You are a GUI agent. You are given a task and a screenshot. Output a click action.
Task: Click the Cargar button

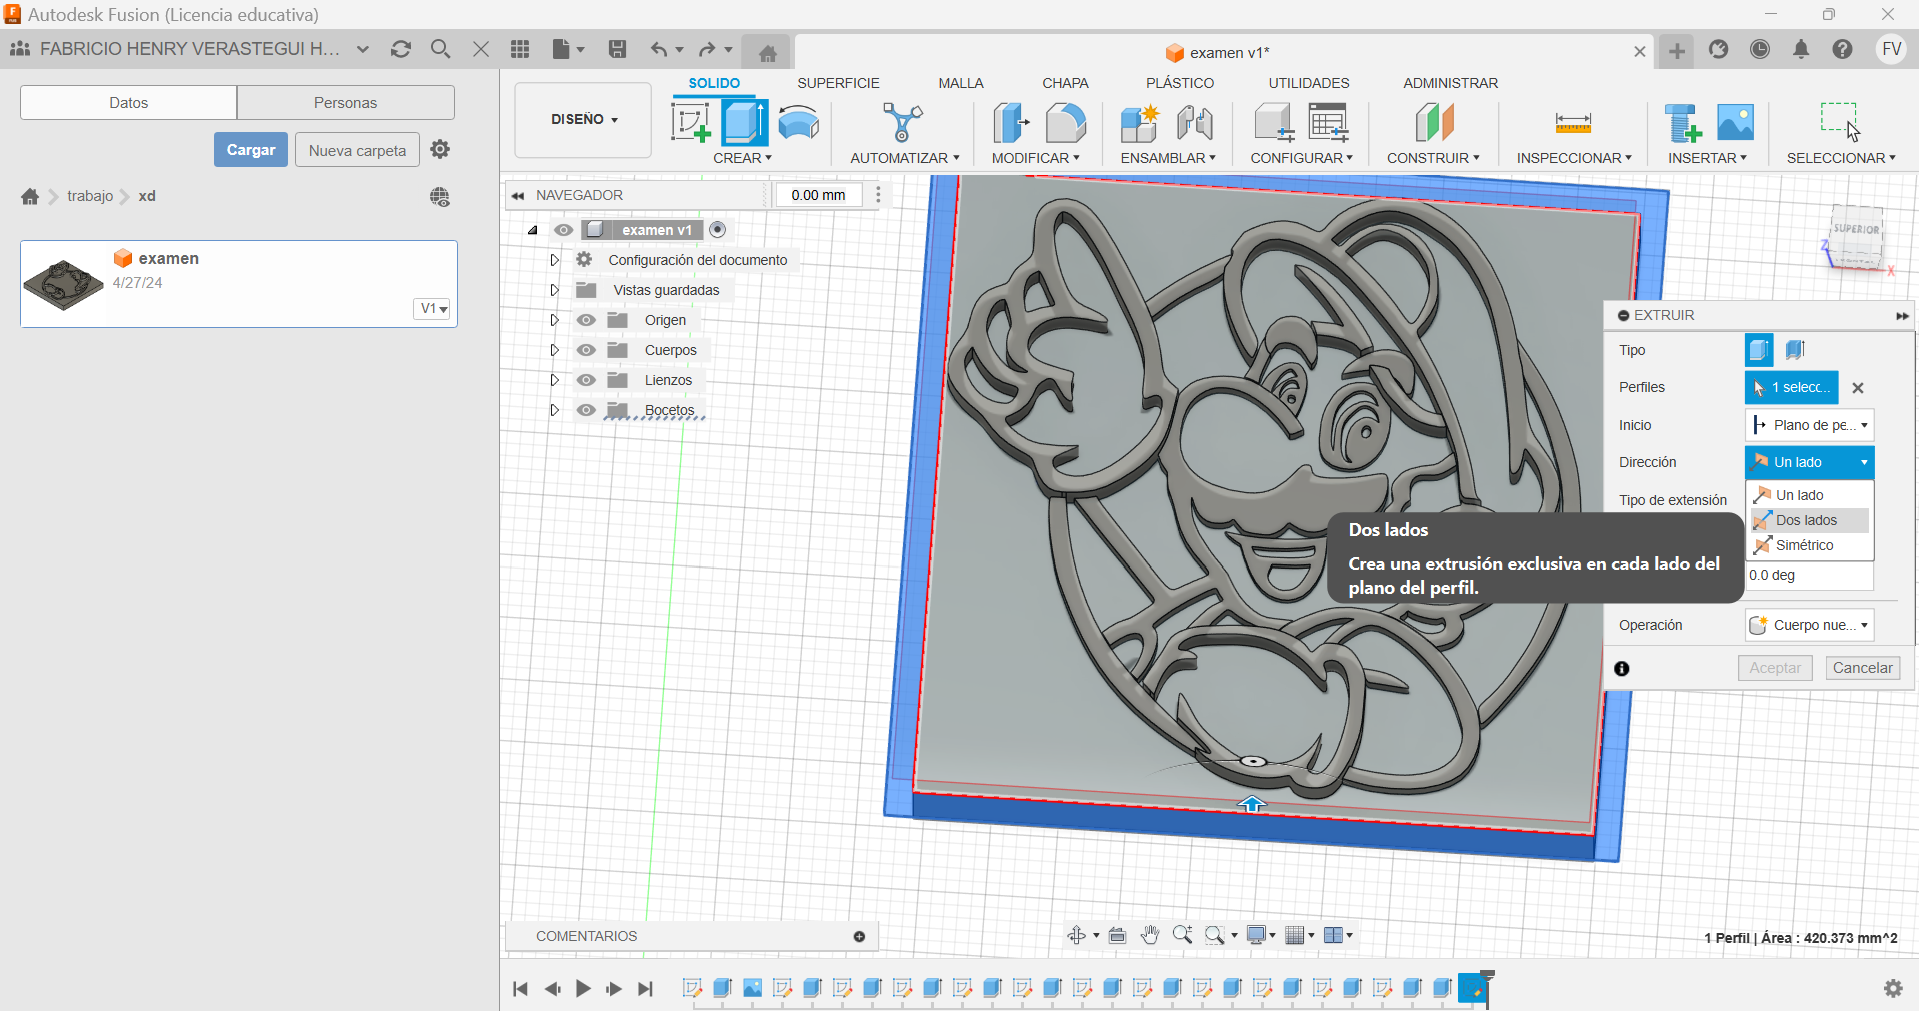click(251, 150)
